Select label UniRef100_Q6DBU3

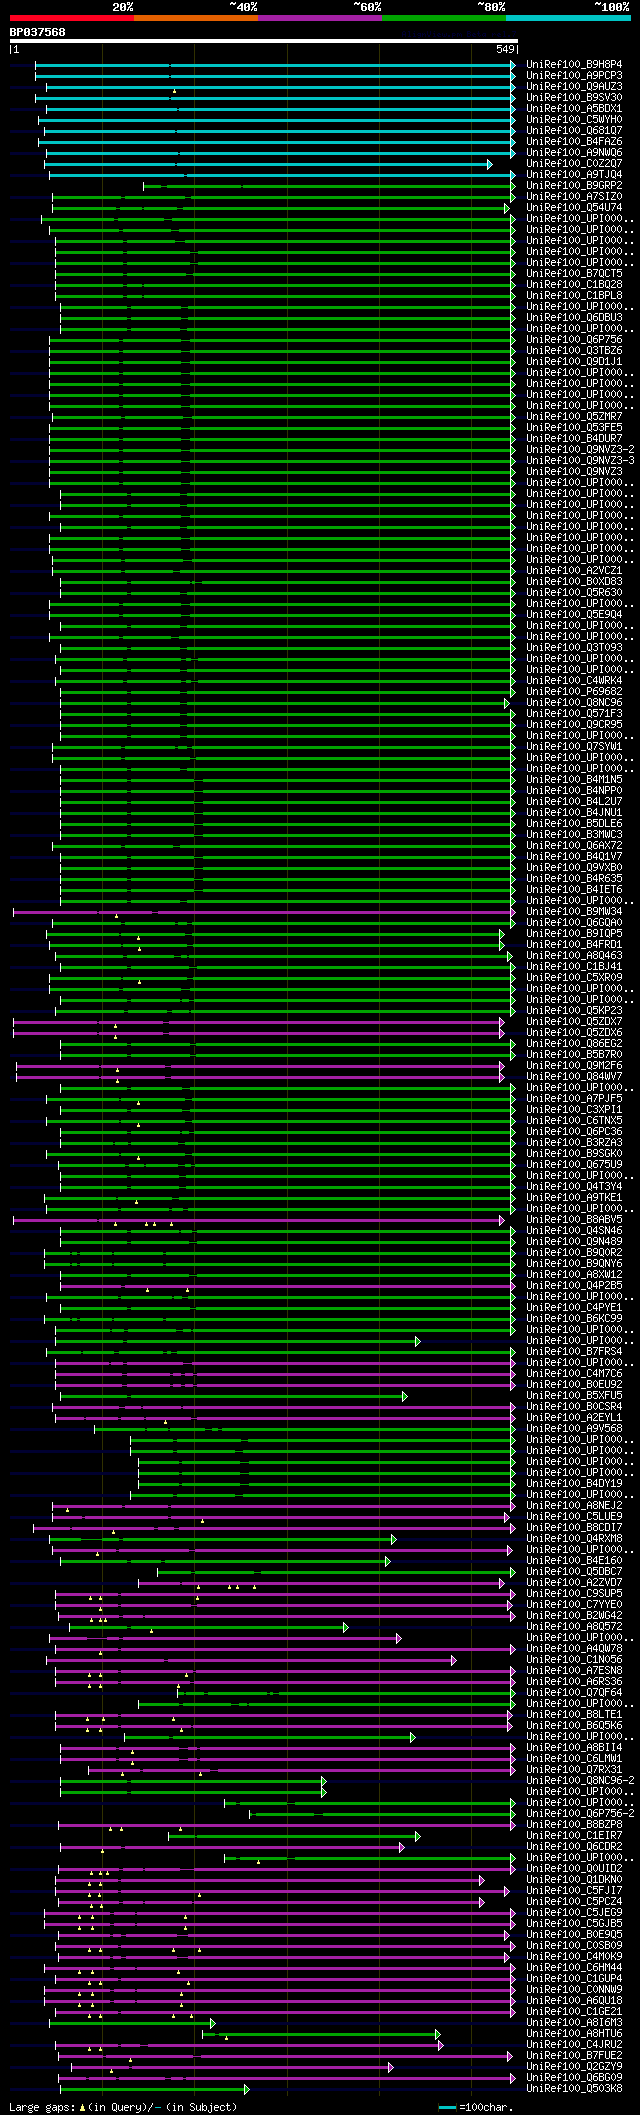point(574,318)
